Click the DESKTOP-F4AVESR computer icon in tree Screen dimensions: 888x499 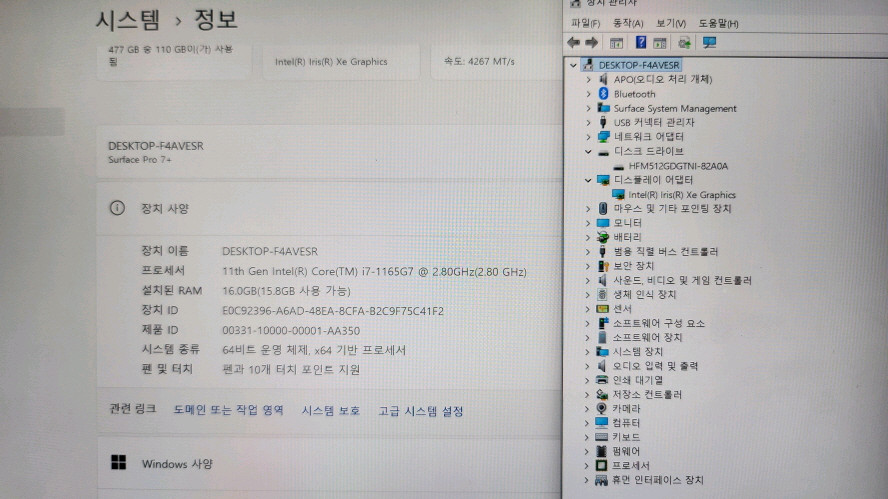tap(589, 65)
